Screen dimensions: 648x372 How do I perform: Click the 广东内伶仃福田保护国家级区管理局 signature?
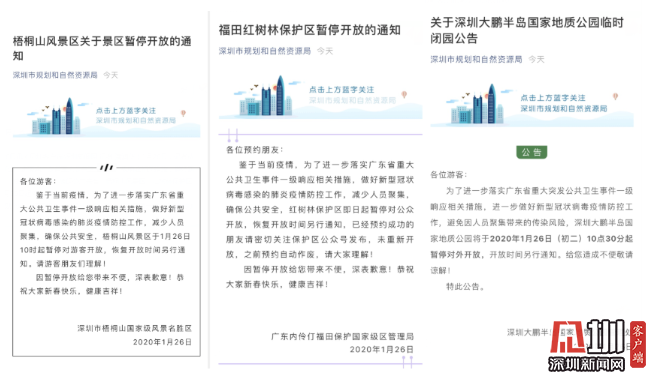(x=342, y=336)
